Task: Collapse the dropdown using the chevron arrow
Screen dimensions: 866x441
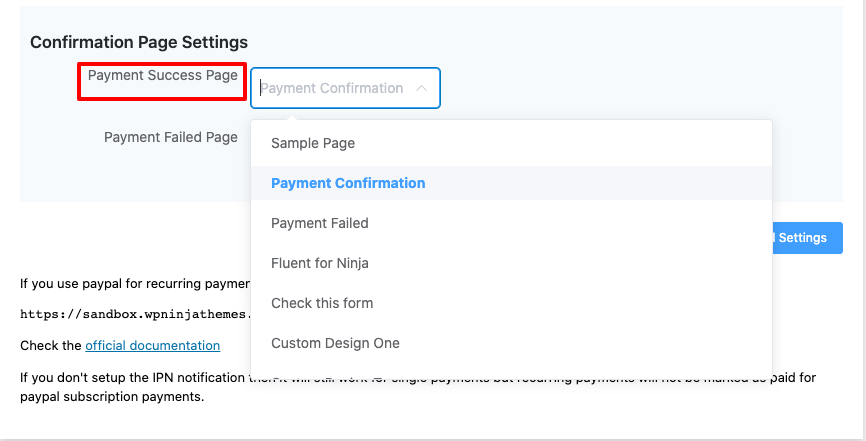Action: click(421, 88)
